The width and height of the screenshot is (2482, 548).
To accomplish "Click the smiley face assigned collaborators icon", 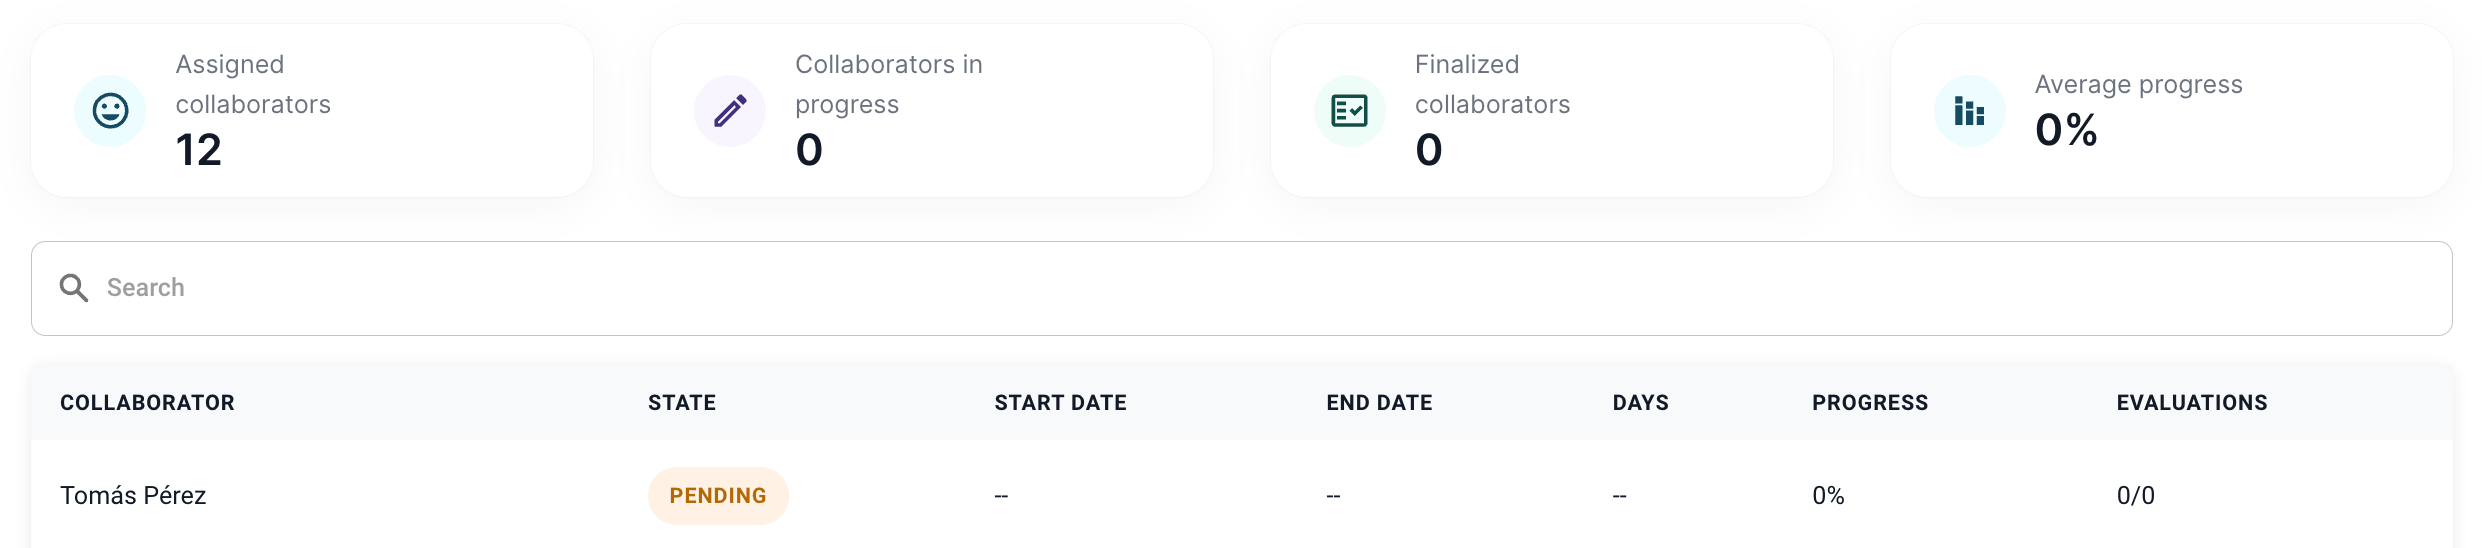I will click(110, 111).
